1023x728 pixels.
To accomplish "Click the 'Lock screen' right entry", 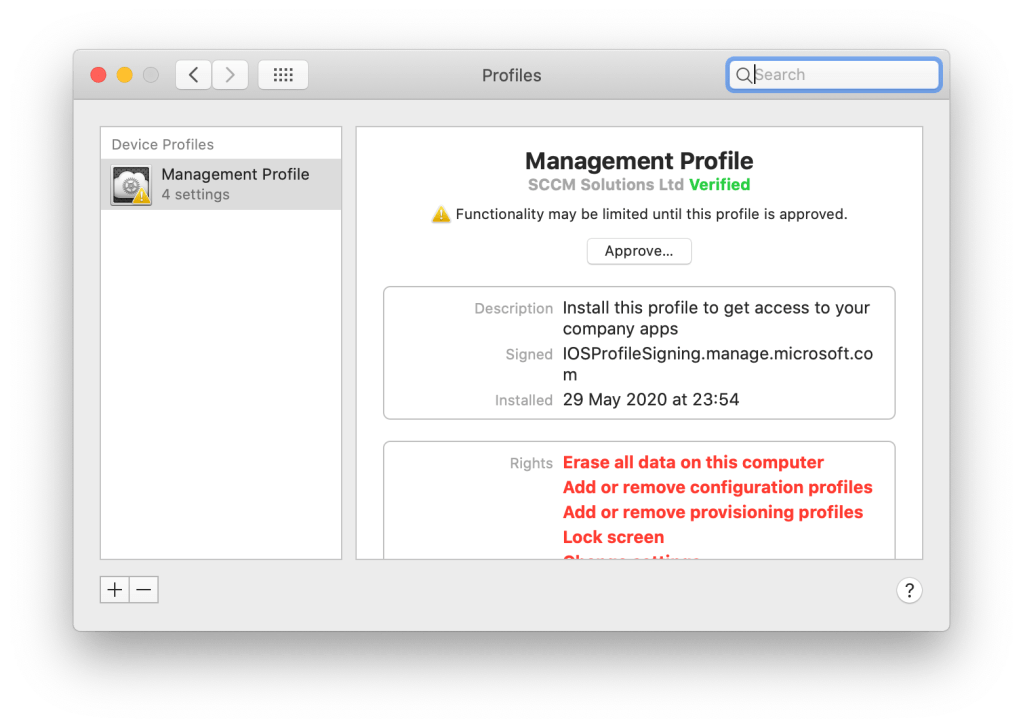I will coord(613,537).
